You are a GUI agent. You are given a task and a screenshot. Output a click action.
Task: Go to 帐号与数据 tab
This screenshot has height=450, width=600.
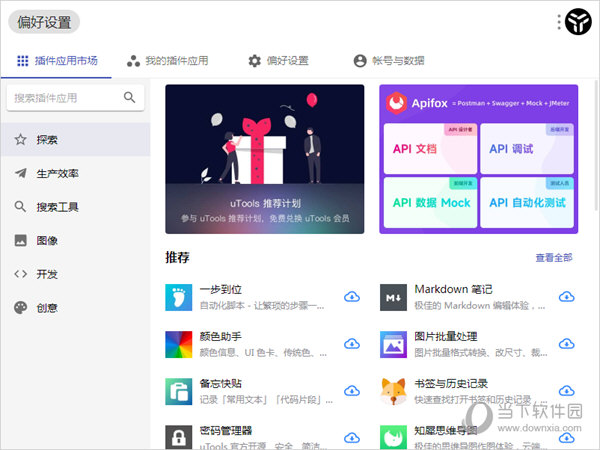pyautogui.click(x=388, y=61)
